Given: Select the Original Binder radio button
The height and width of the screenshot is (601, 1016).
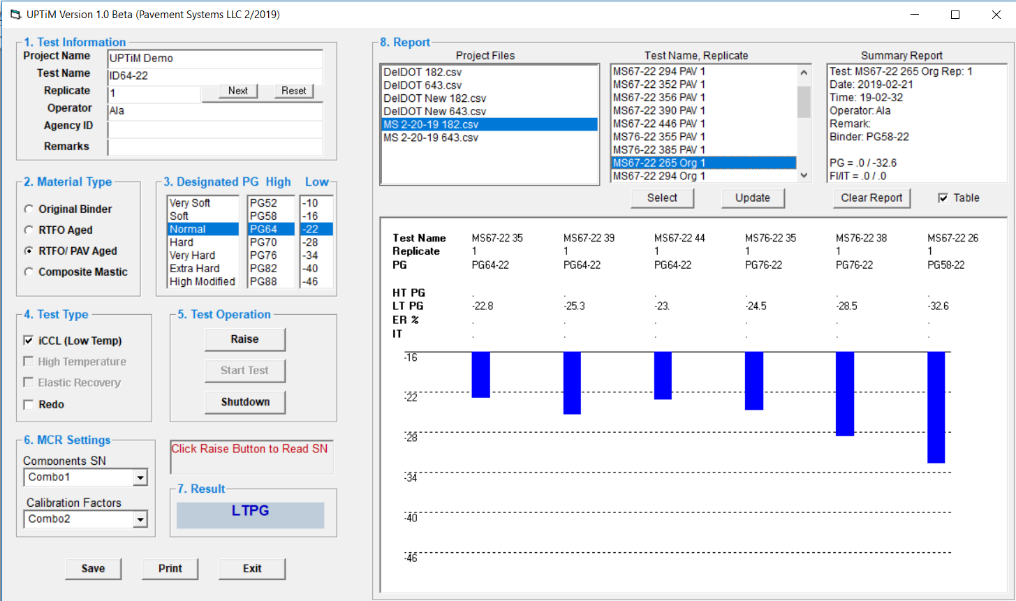Looking at the screenshot, I should click(28, 210).
